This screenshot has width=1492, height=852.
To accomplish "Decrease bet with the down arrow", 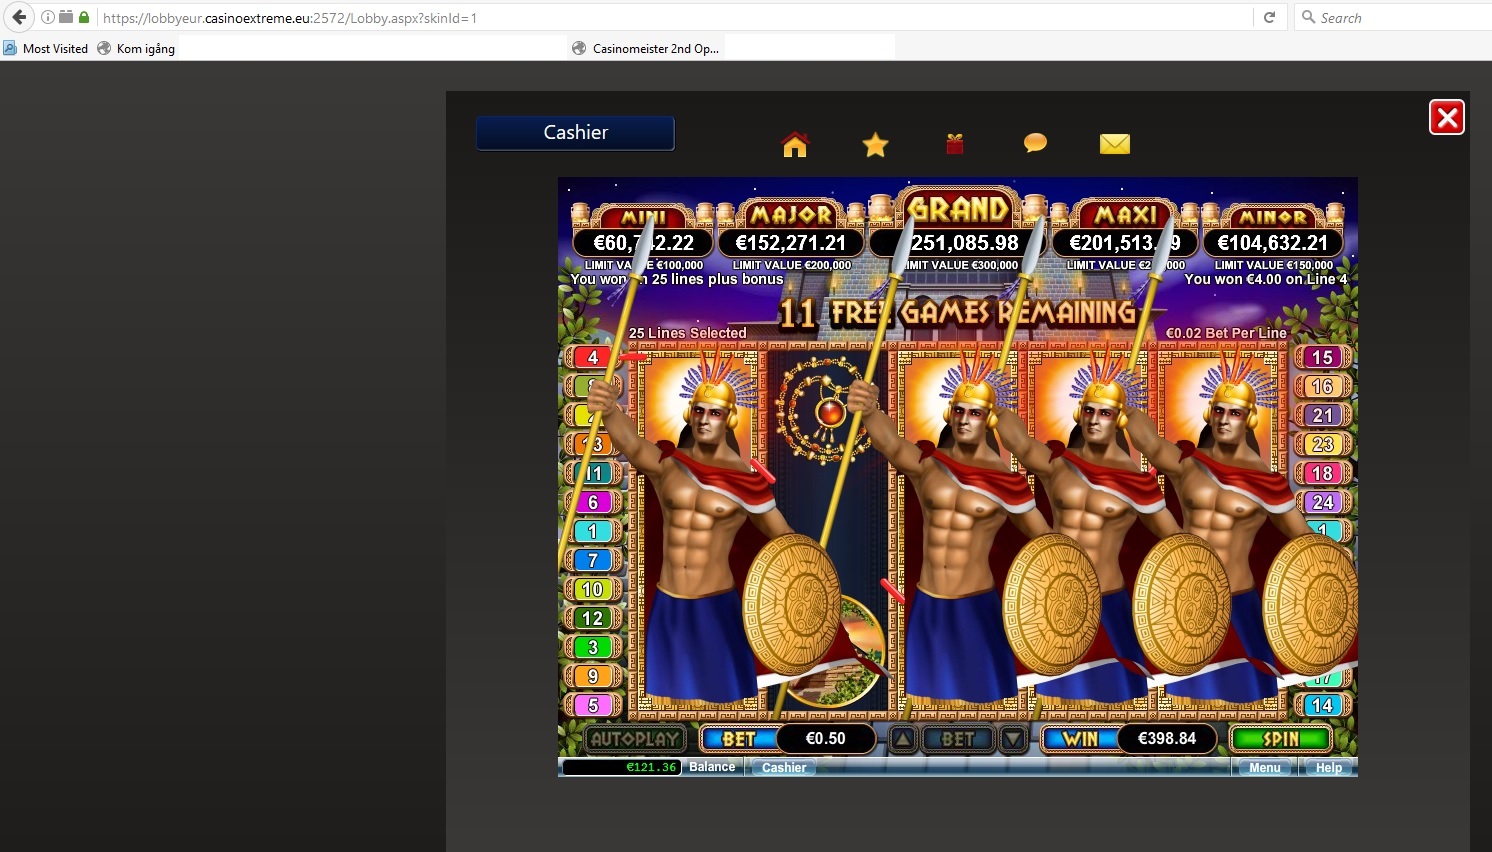I will 1014,739.
